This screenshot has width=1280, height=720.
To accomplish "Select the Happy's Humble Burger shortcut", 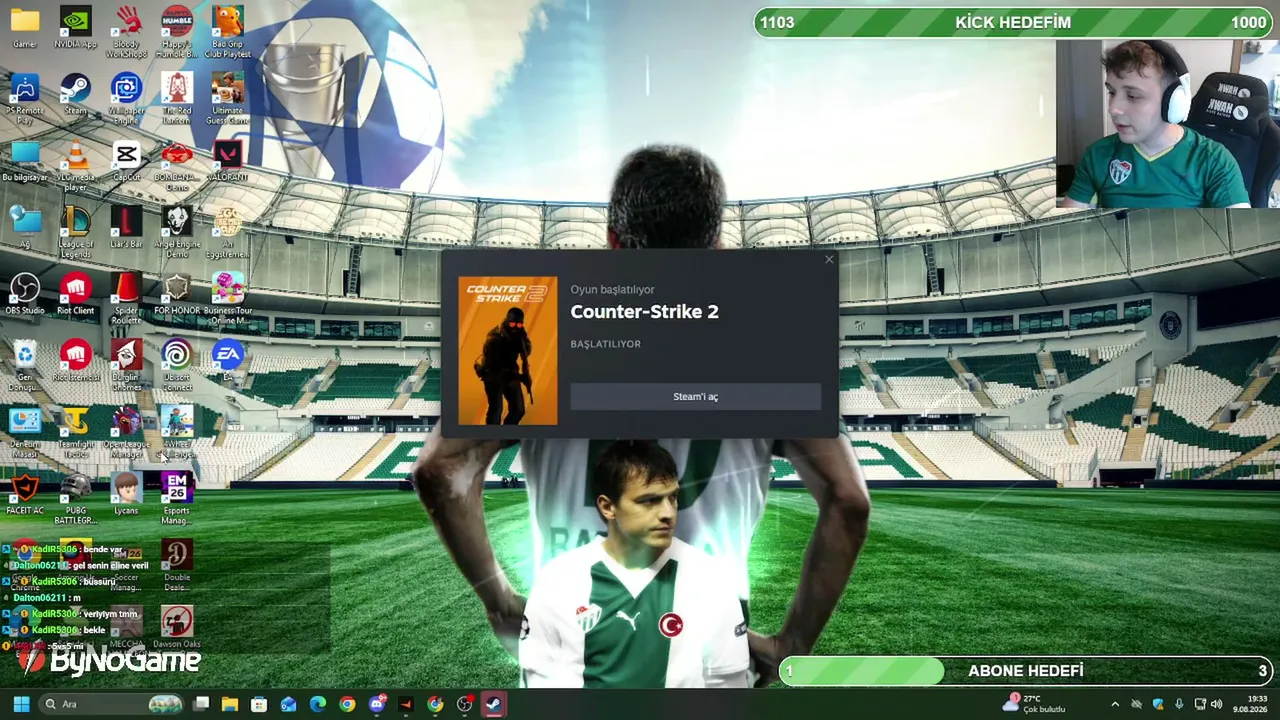I will point(177,32).
